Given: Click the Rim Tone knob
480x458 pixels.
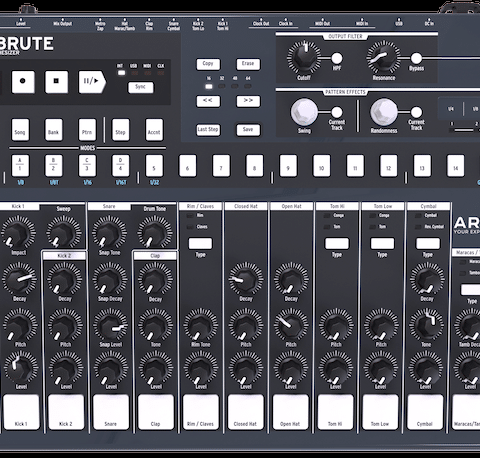Looking at the screenshot, I should pos(201,325).
